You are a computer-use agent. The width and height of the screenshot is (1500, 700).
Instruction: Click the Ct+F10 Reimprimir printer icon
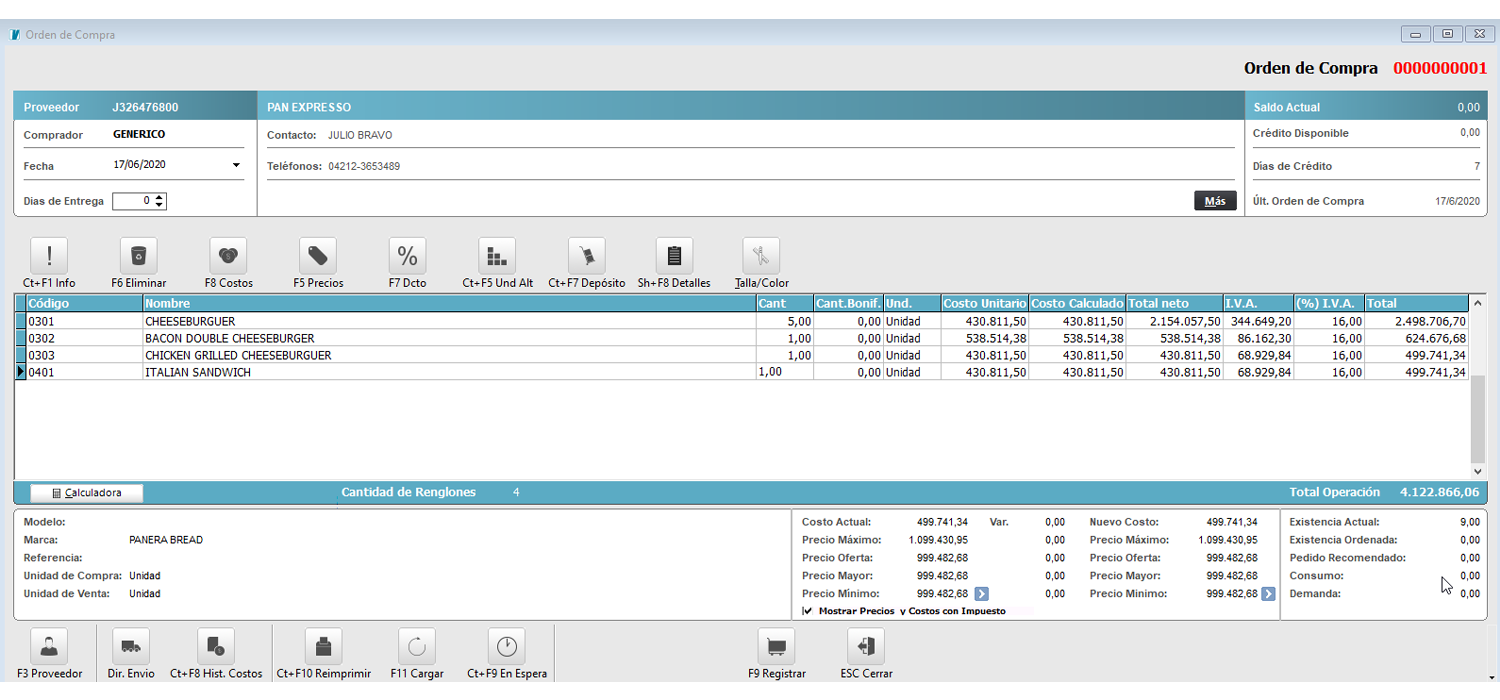click(323, 647)
